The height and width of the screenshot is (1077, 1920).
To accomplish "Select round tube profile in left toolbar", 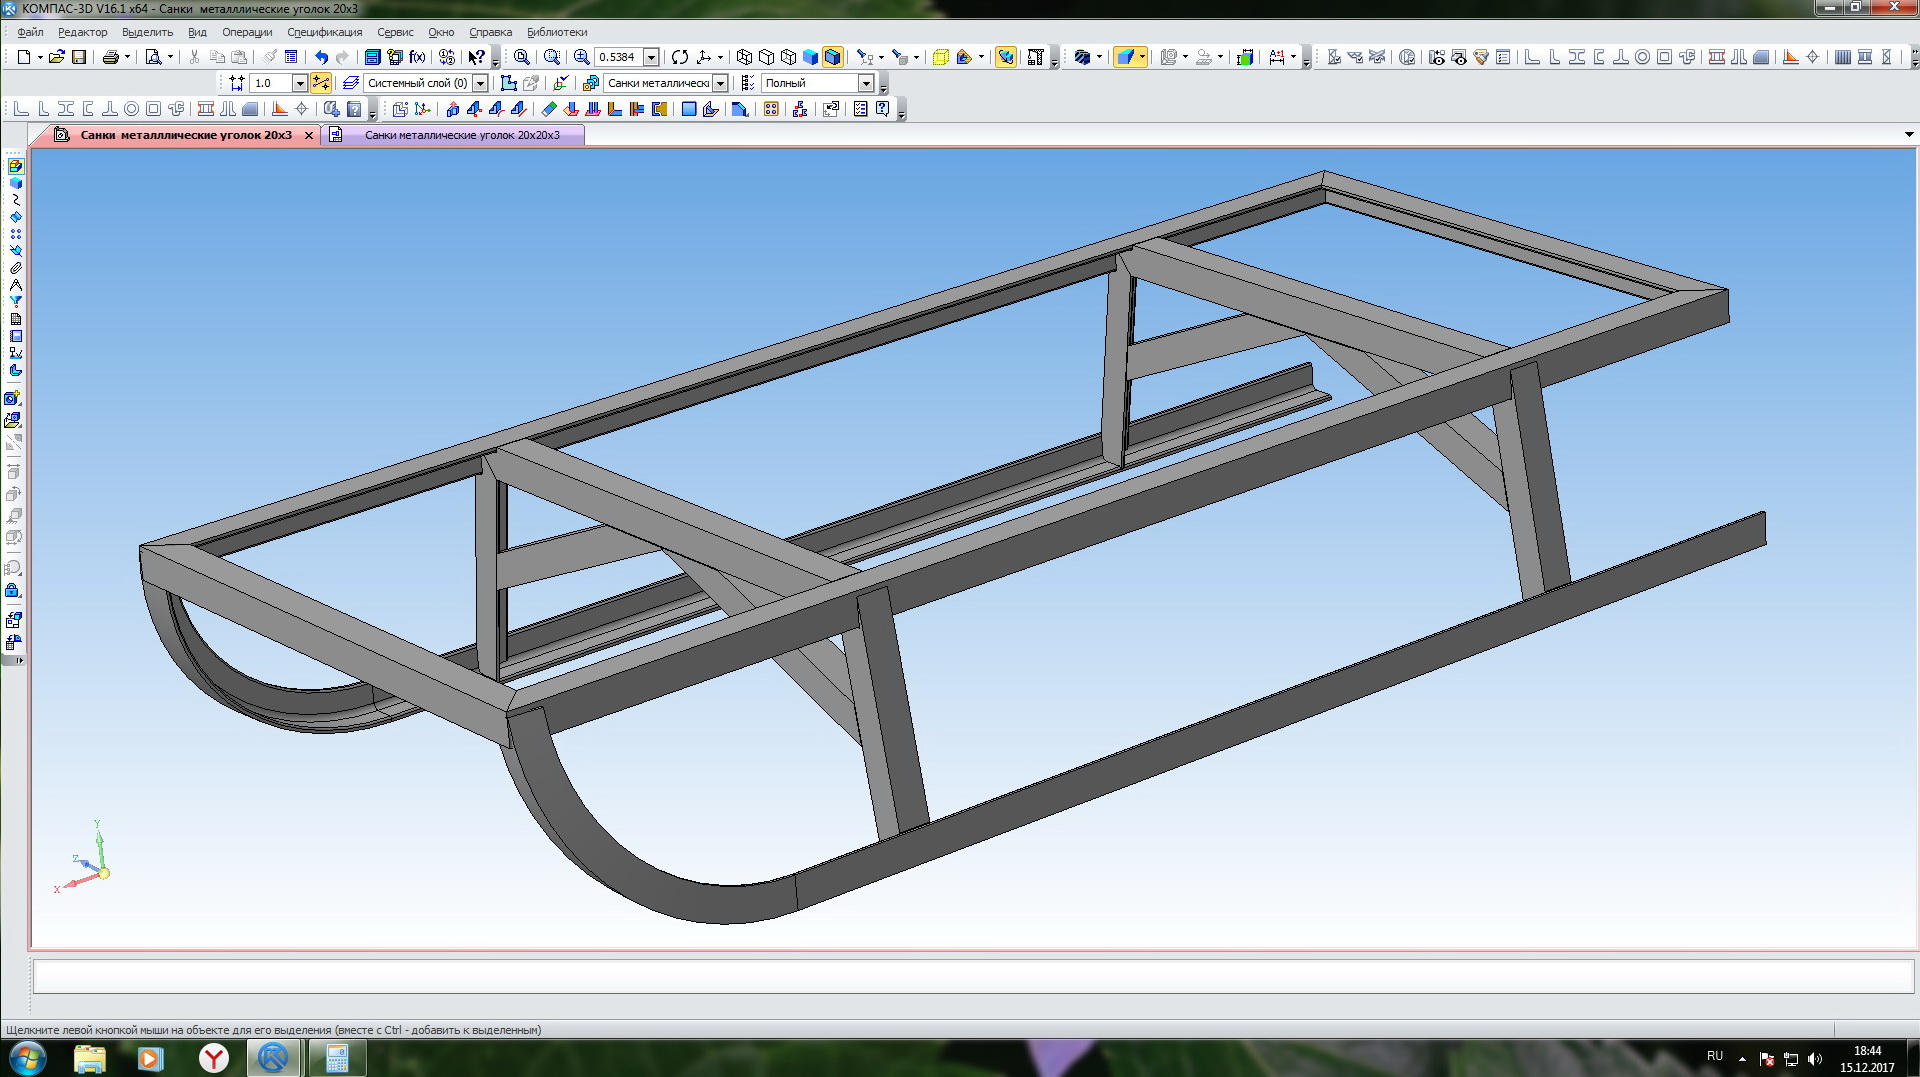I will 131,109.
